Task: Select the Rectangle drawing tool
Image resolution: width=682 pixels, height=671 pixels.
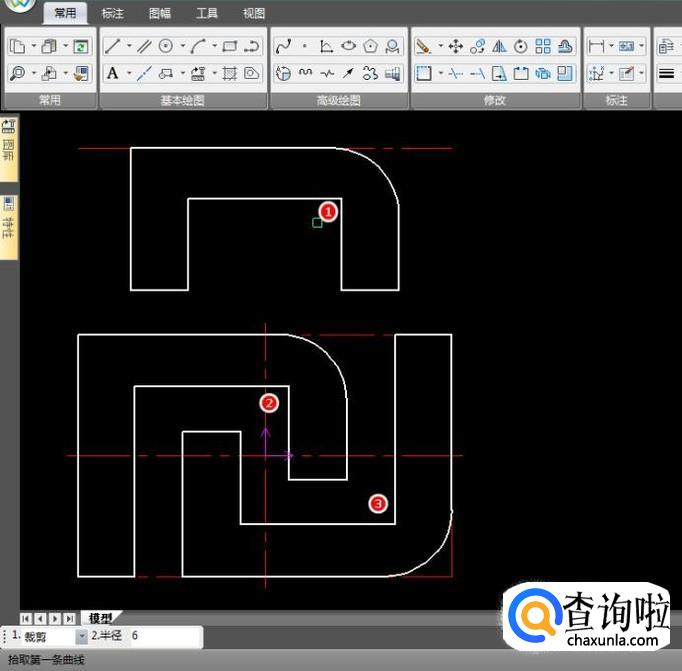Action: pyautogui.click(x=229, y=46)
